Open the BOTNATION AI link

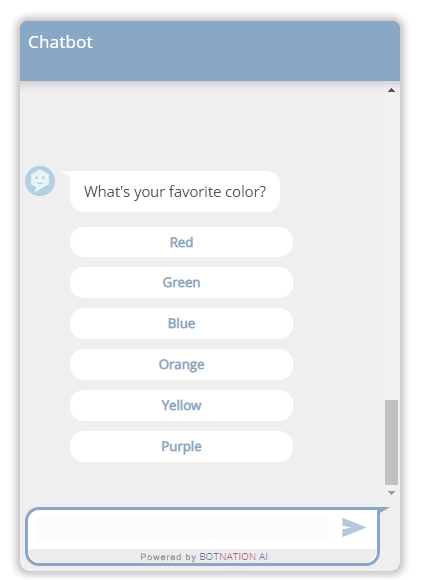click(x=233, y=557)
